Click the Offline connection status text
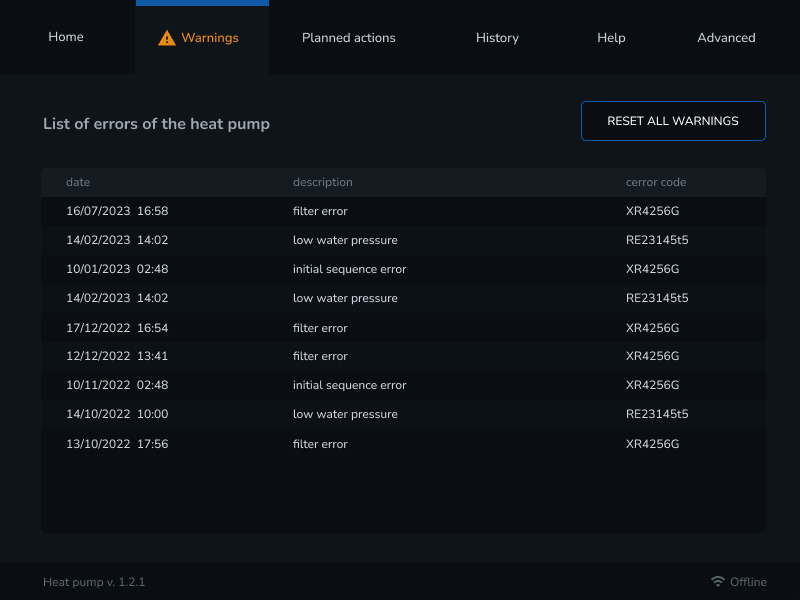This screenshot has height=600, width=800. point(748,582)
